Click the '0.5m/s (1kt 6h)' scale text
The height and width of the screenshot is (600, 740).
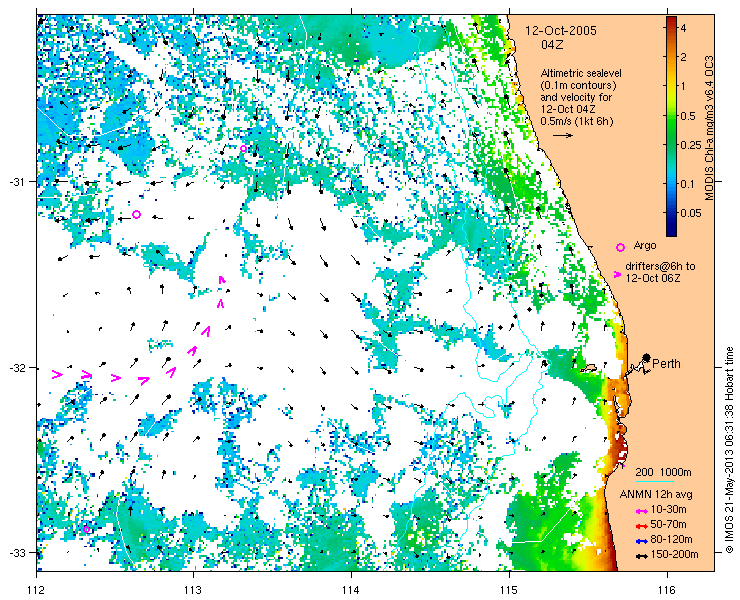coord(577,122)
